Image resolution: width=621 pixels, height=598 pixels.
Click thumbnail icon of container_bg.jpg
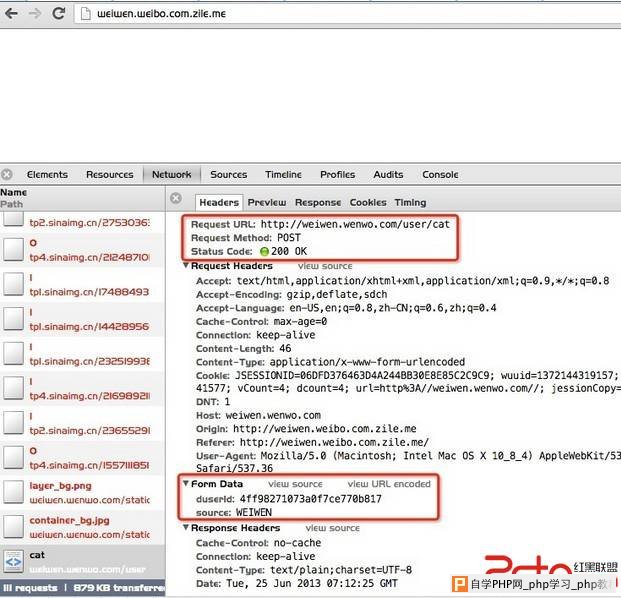click(x=13, y=527)
